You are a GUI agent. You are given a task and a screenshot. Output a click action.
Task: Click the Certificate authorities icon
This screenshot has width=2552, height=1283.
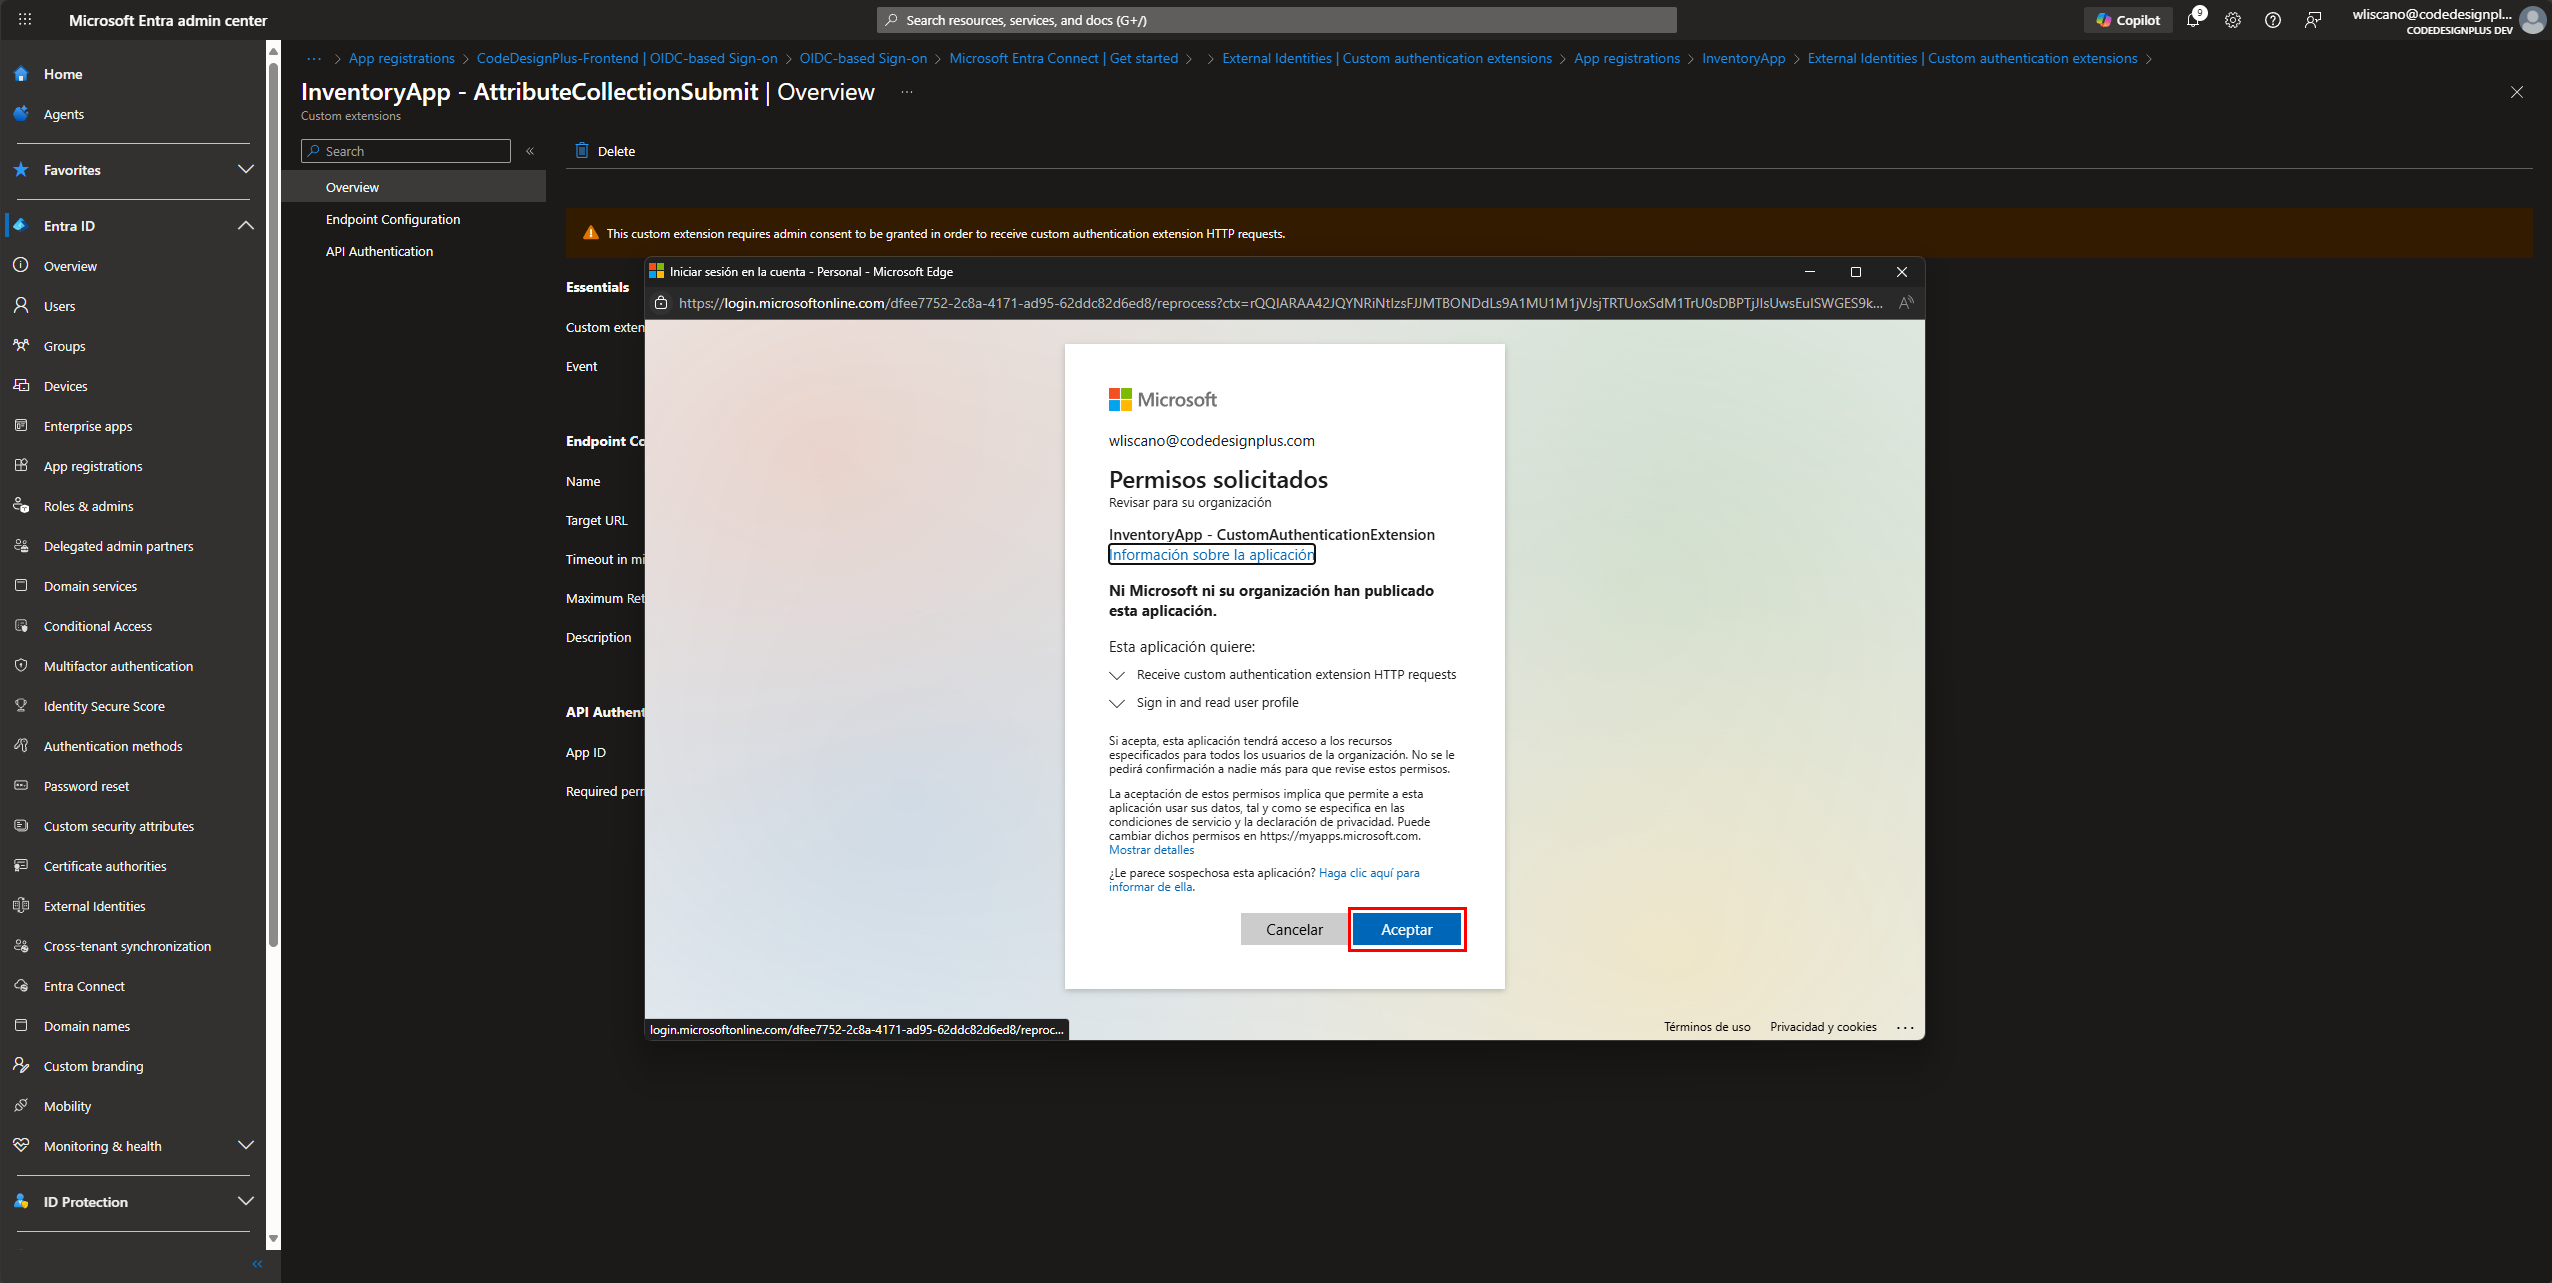tap(21, 866)
